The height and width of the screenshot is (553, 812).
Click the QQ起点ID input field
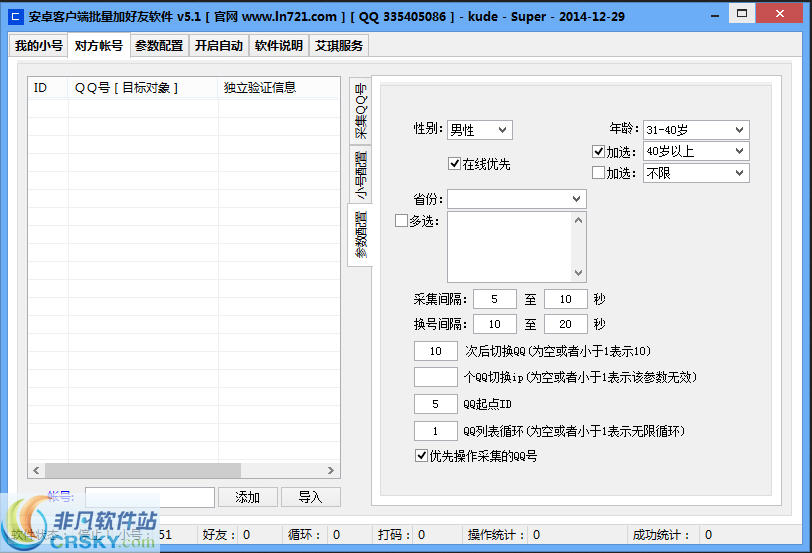435,404
